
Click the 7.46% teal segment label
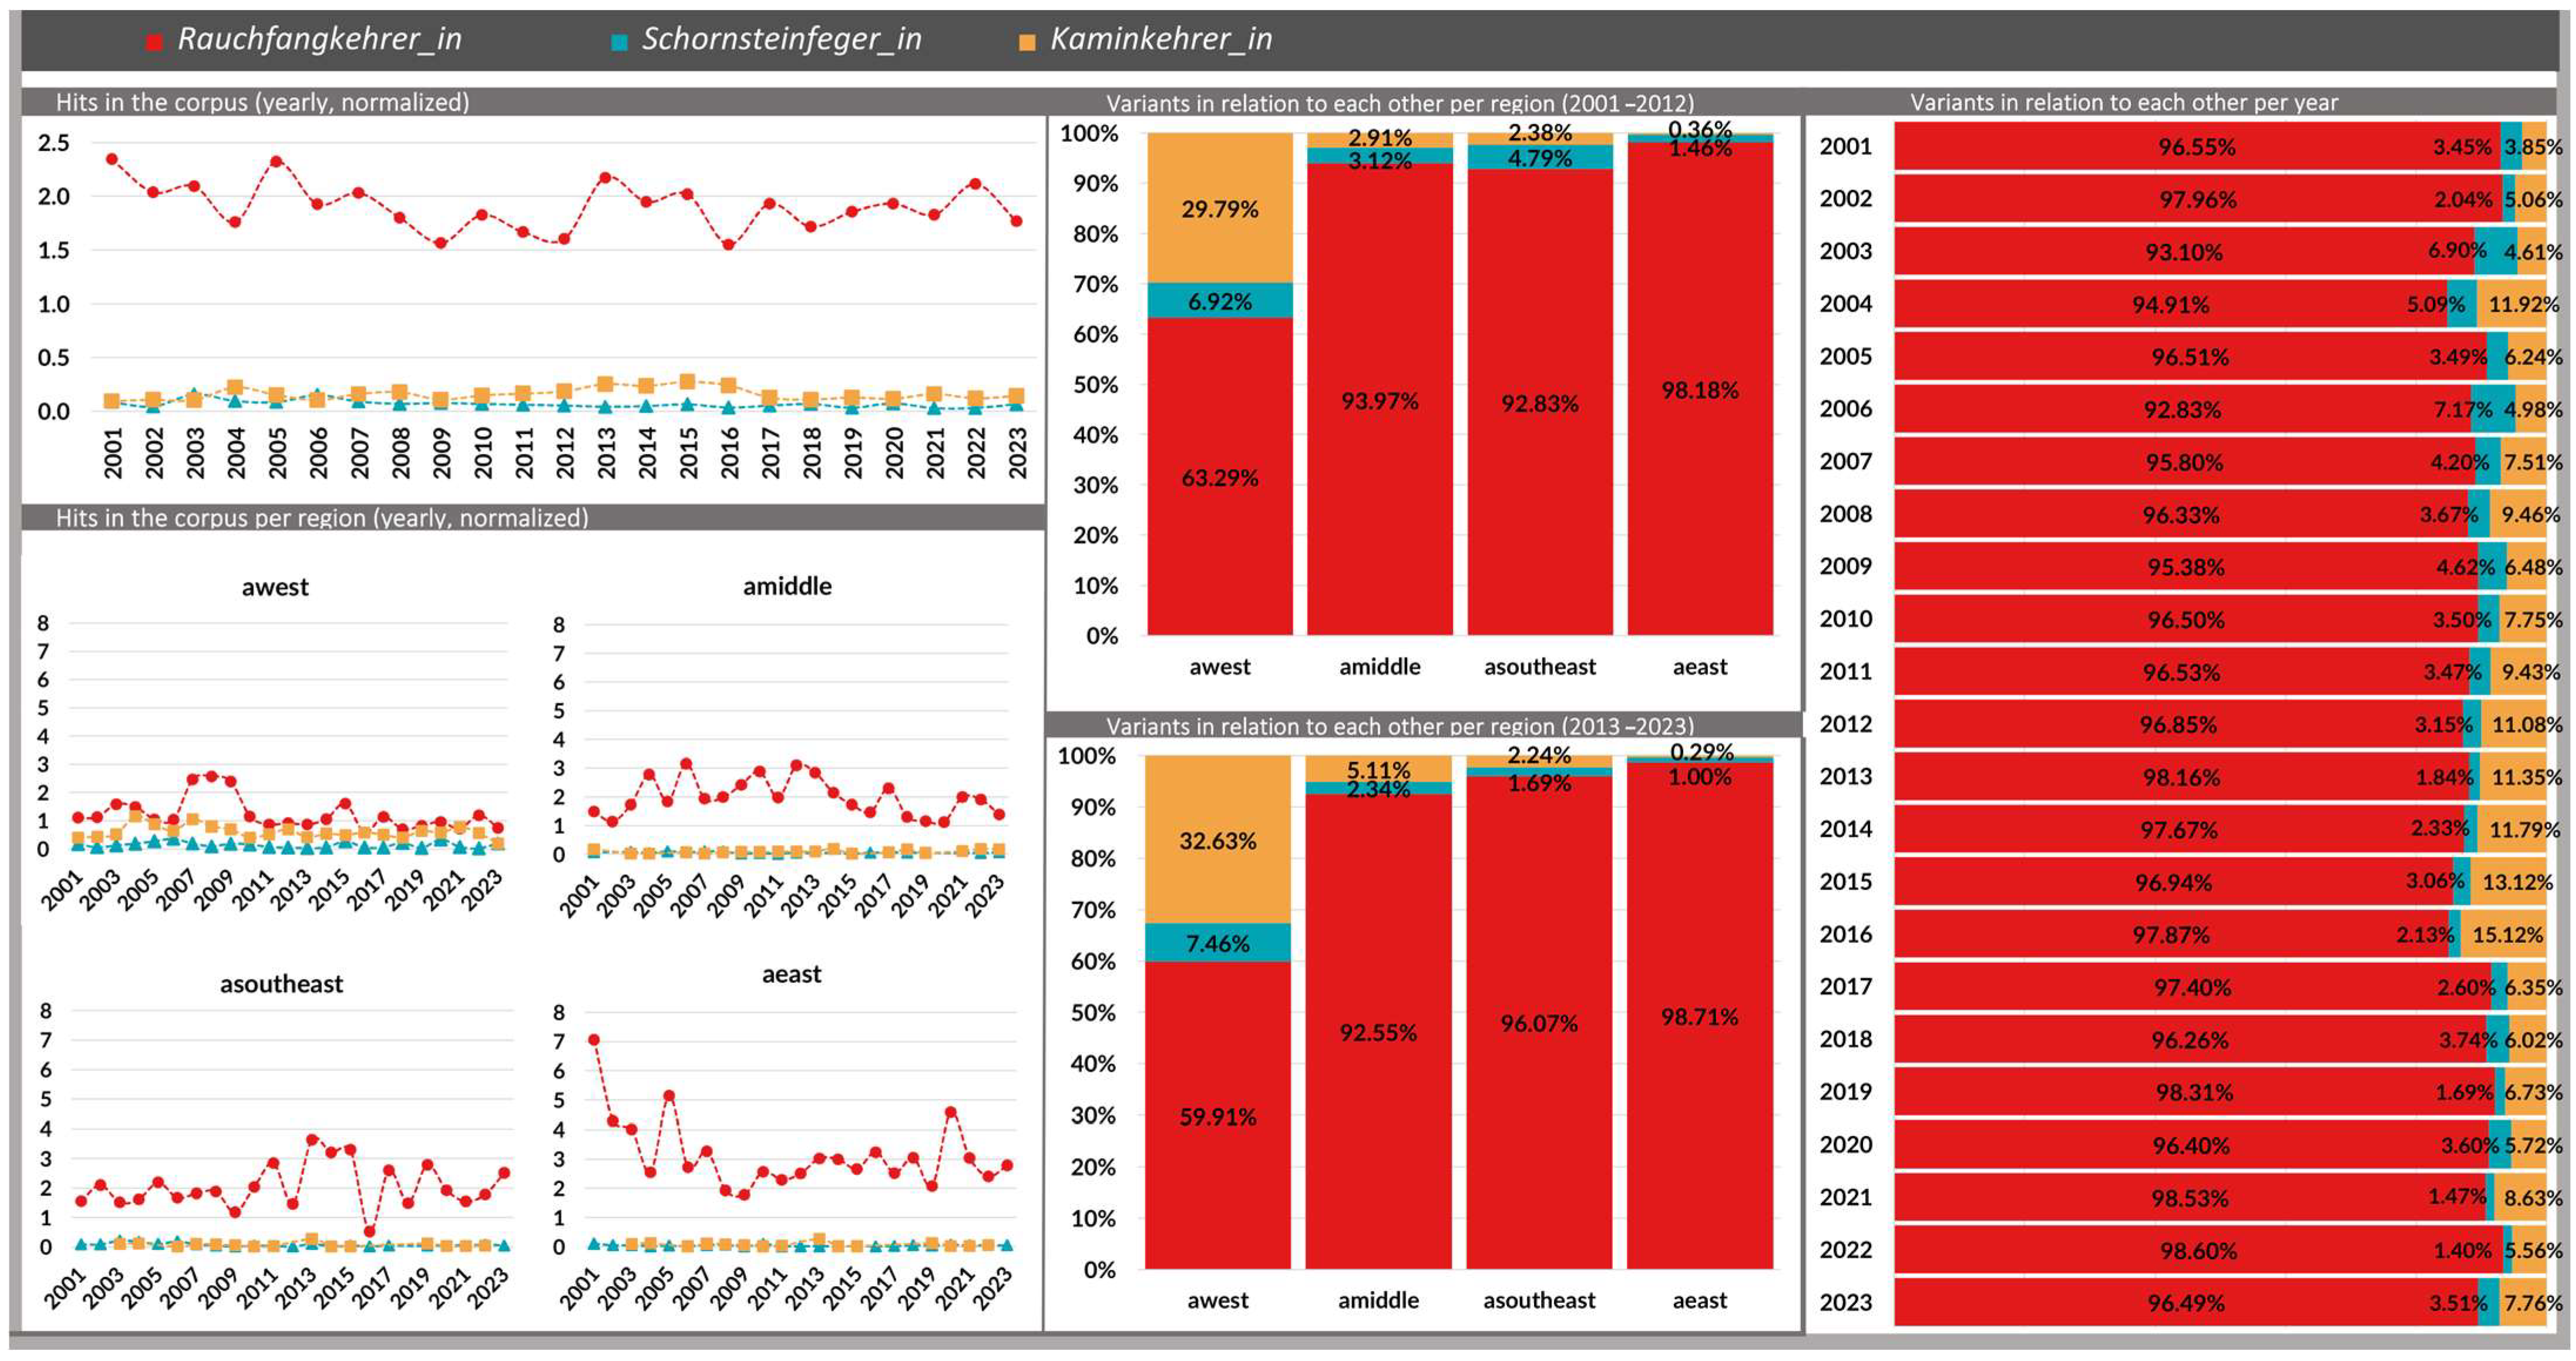pos(1218,943)
